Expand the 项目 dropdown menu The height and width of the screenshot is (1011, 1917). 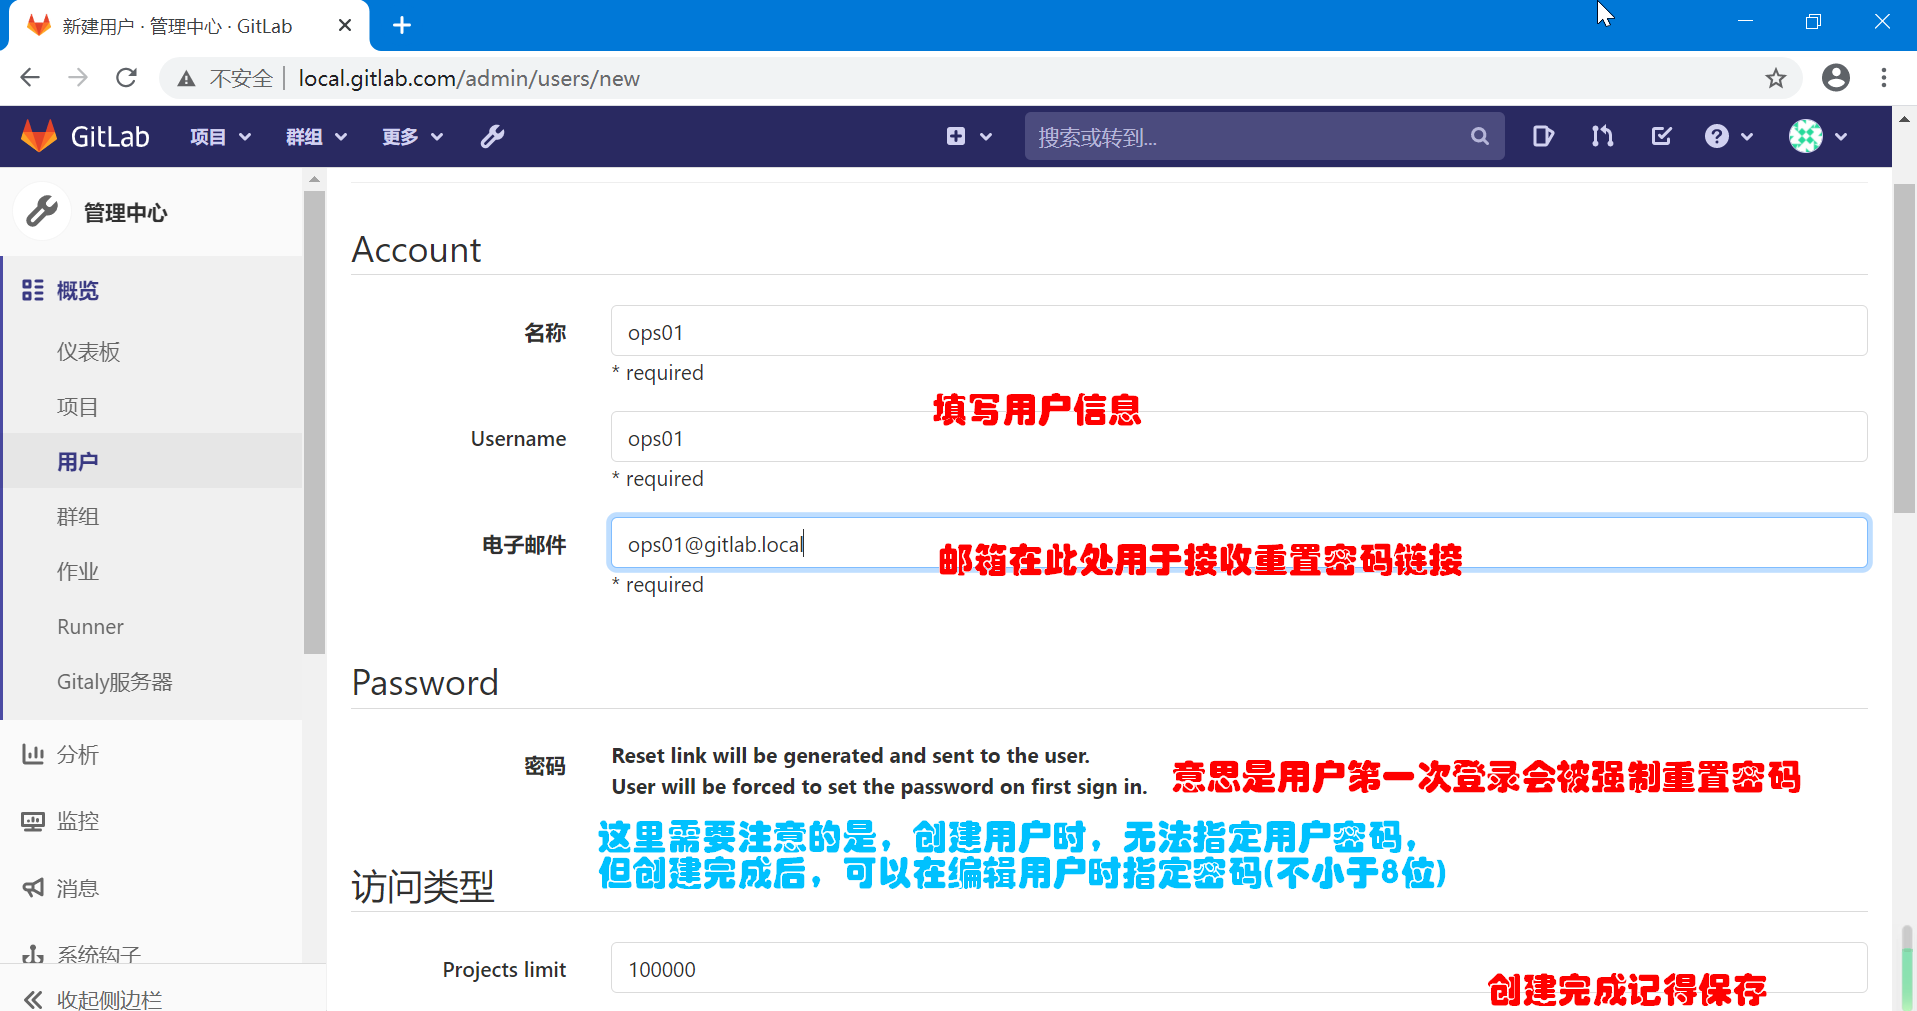point(221,136)
